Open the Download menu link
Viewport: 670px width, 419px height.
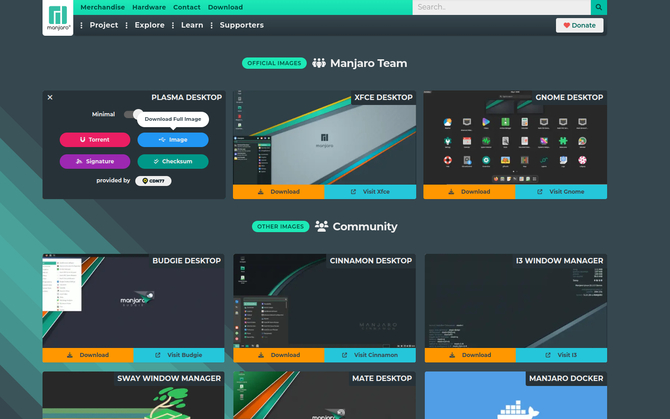225,7
